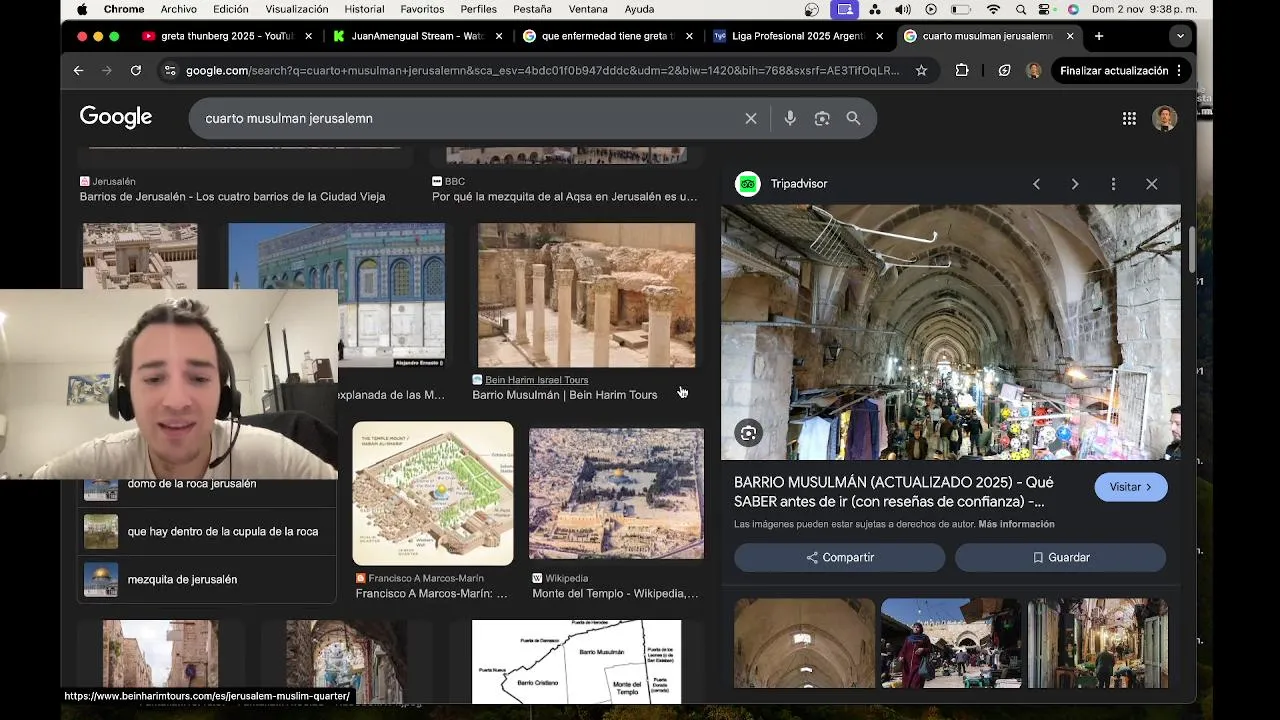Viewport: 1280px width, 720px height.
Task: Bookmark this page with the star icon
Action: pos(921,71)
